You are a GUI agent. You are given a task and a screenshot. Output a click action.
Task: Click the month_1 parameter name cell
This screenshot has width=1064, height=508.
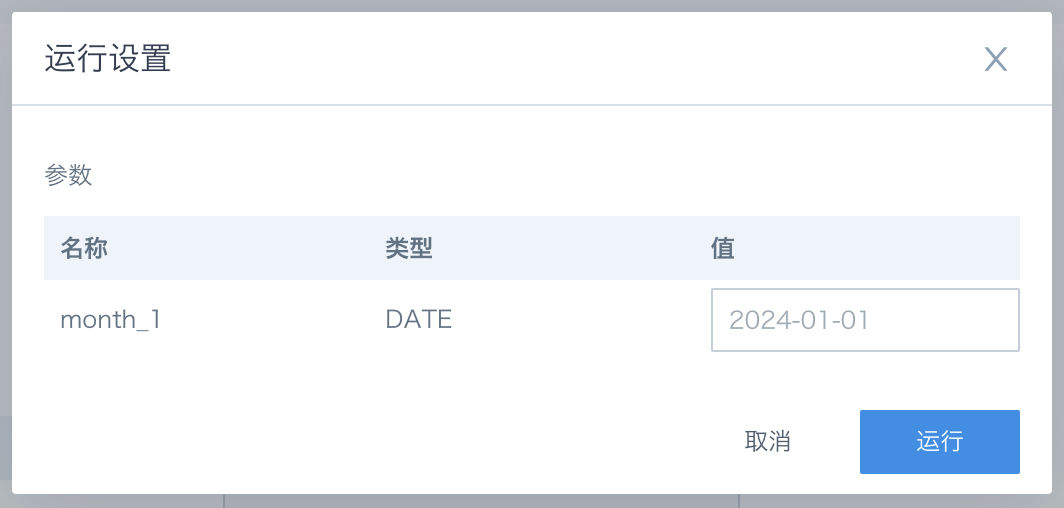tap(110, 320)
